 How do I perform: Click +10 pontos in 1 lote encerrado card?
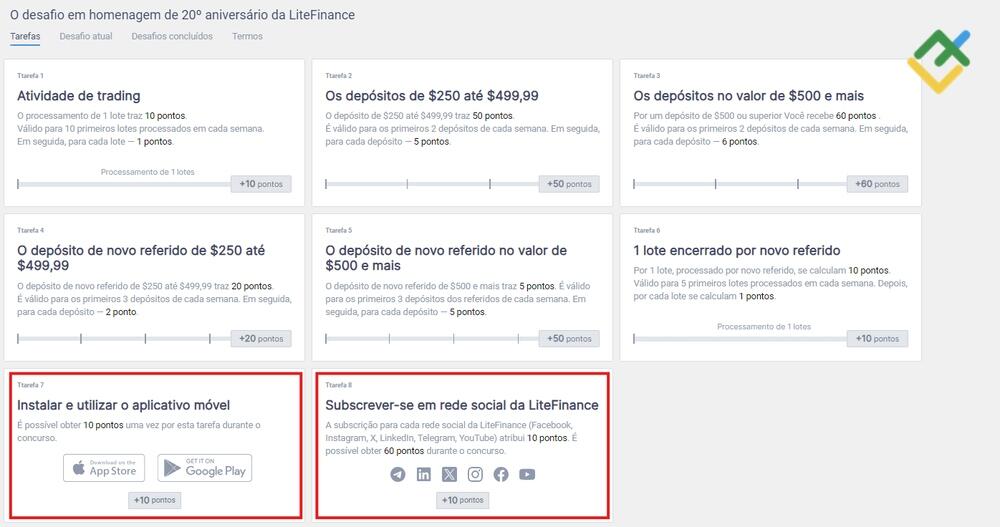click(878, 339)
